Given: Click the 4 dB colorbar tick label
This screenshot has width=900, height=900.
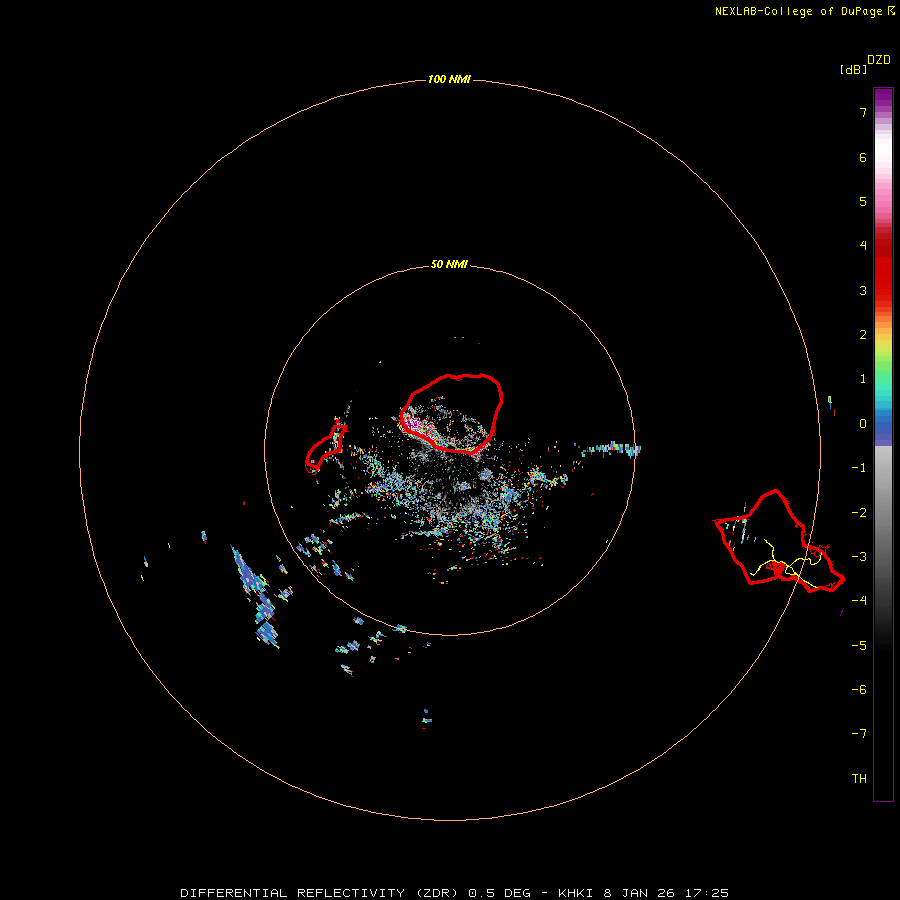Looking at the screenshot, I should click(x=863, y=246).
